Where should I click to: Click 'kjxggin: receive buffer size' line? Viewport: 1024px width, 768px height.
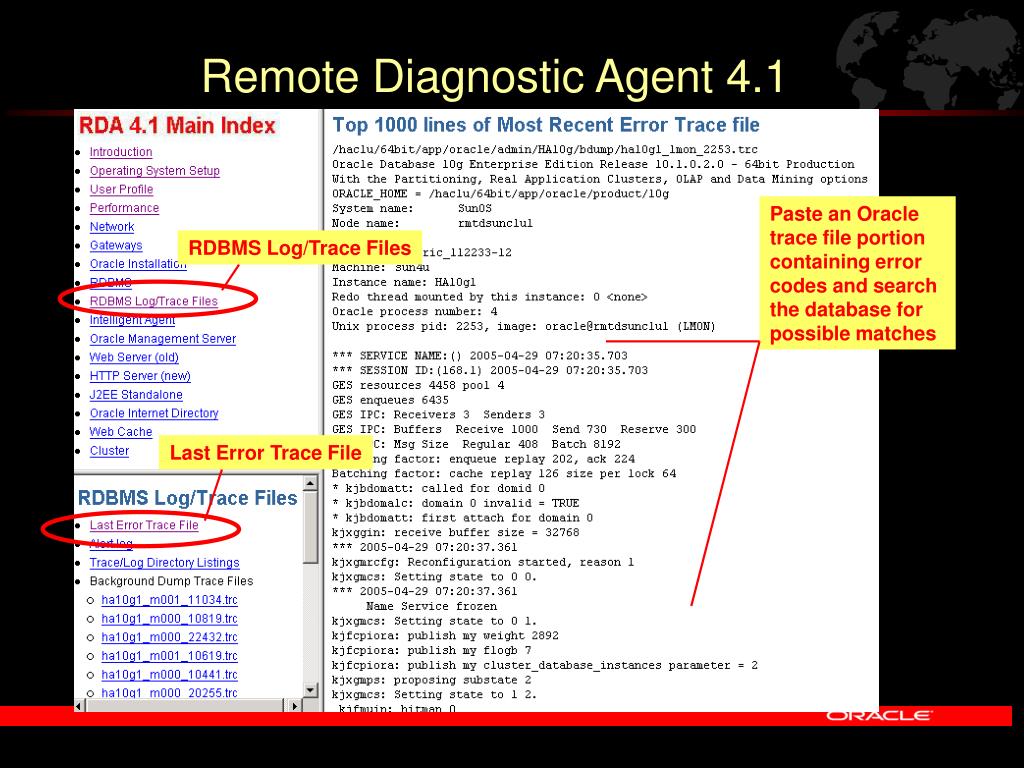(455, 533)
